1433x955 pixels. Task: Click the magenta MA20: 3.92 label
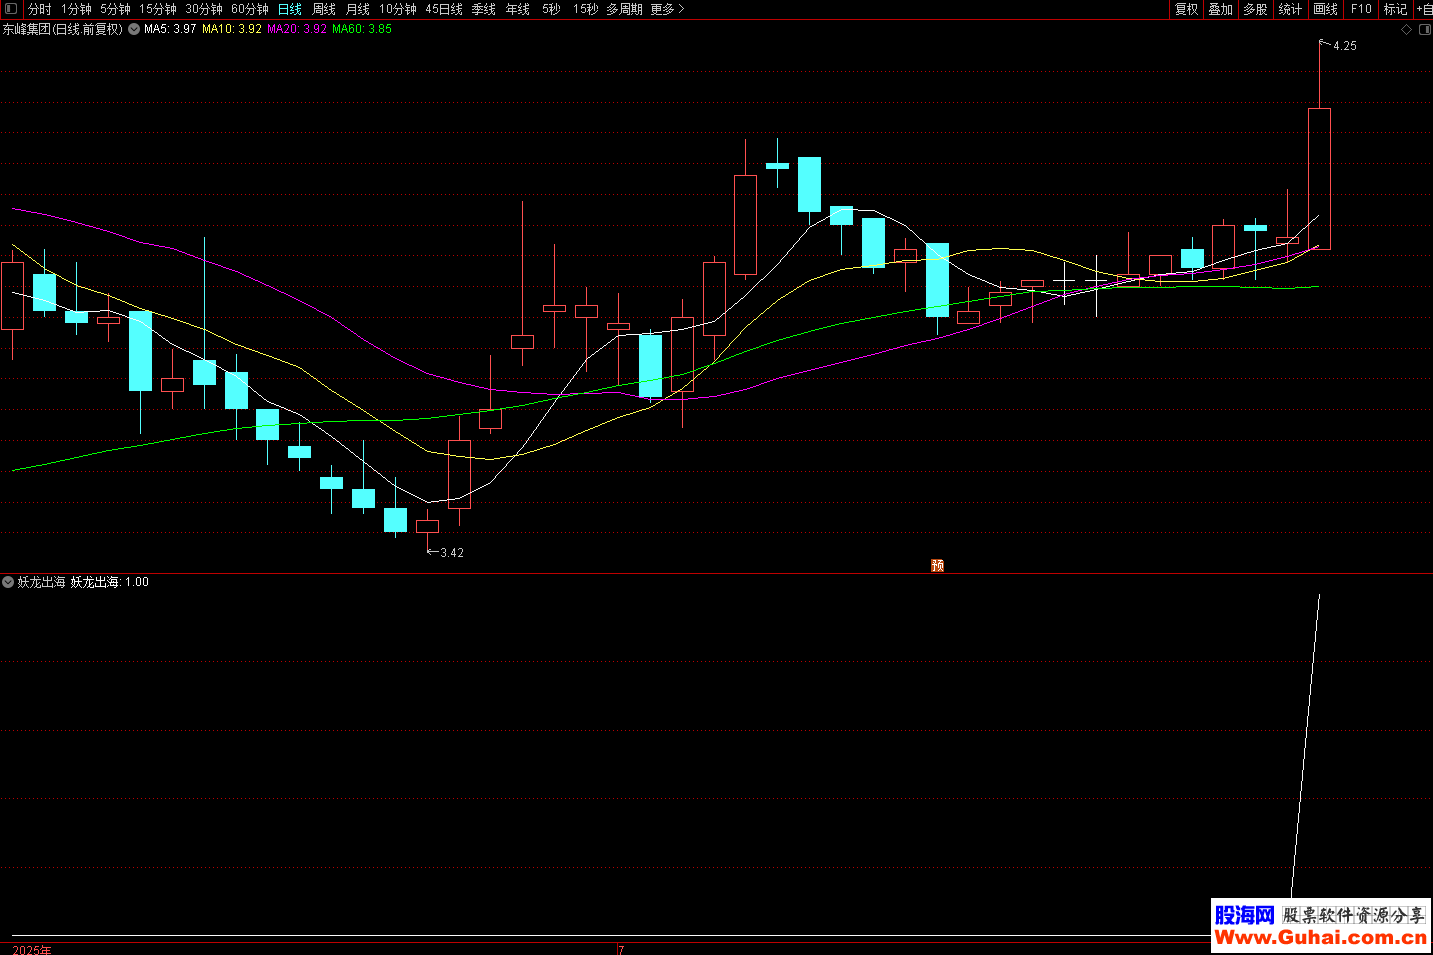click(x=297, y=29)
